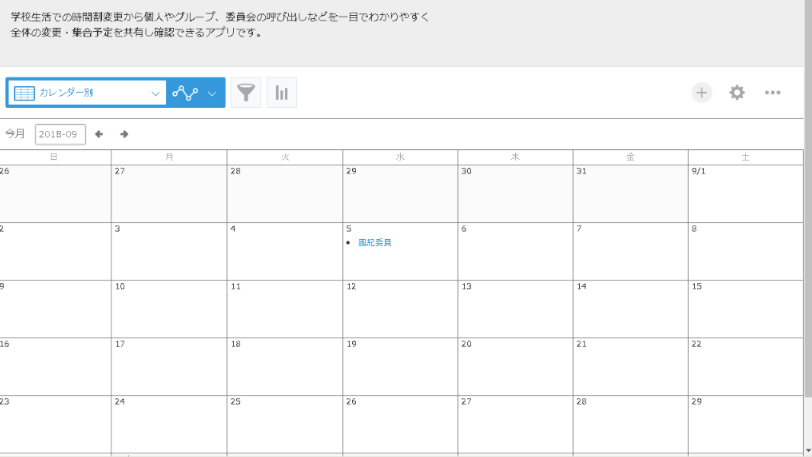Open app settings gear icon

click(x=737, y=93)
